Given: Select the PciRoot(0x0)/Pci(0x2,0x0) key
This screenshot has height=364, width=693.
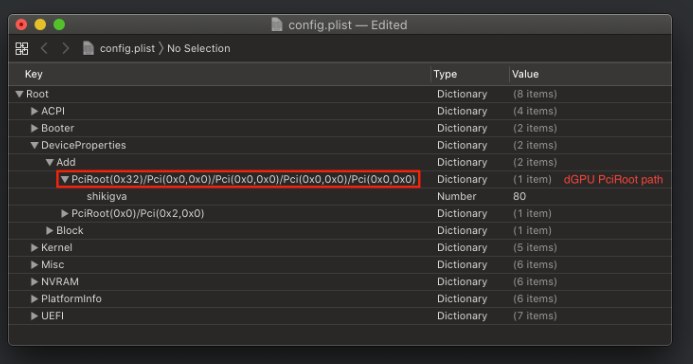Looking at the screenshot, I should [x=137, y=214].
